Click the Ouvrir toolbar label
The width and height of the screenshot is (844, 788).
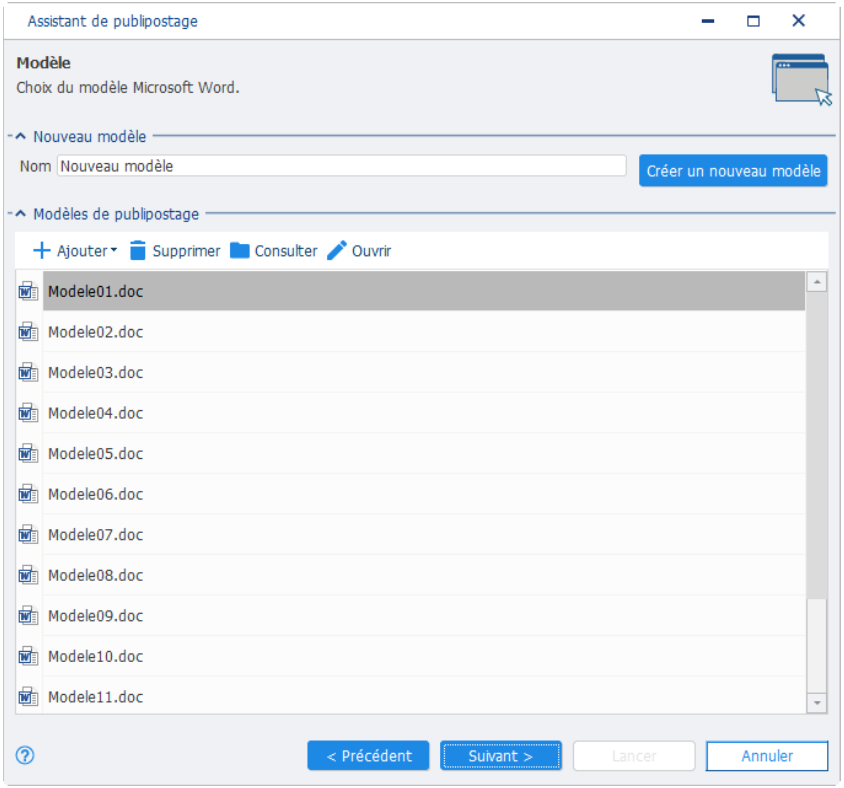[x=371, y=251]
